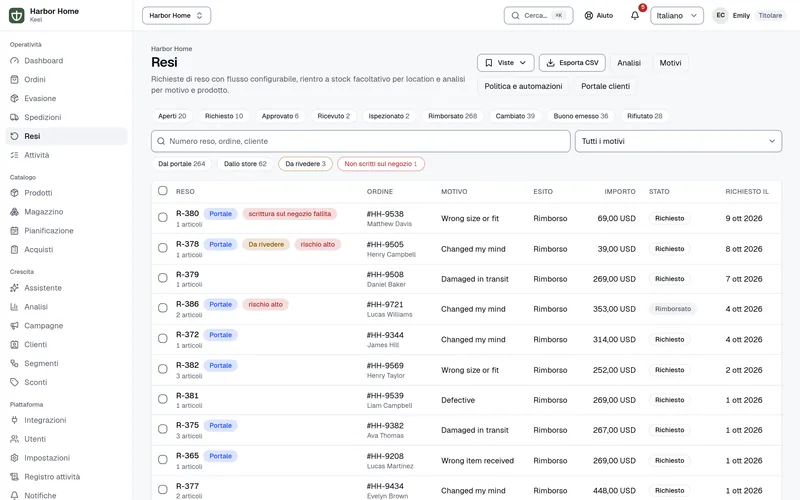The height and width of the screenshot is (500, 800).
Task: Click the Attività list icon
Action: [14, 155]
